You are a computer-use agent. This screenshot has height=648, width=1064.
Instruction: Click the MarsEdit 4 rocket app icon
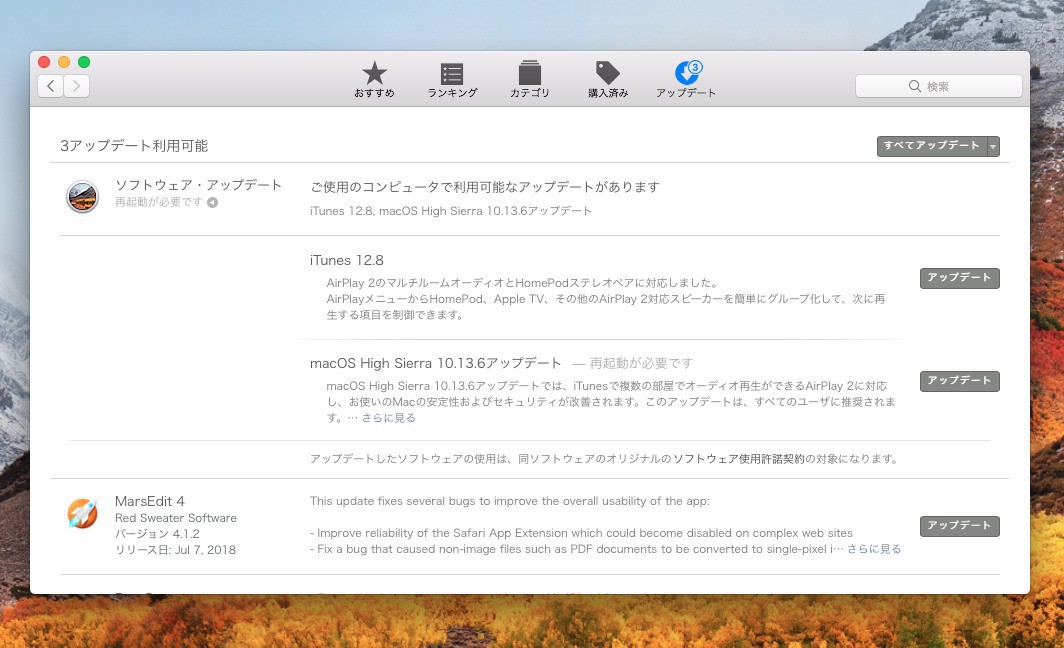[x=82, y=514]
